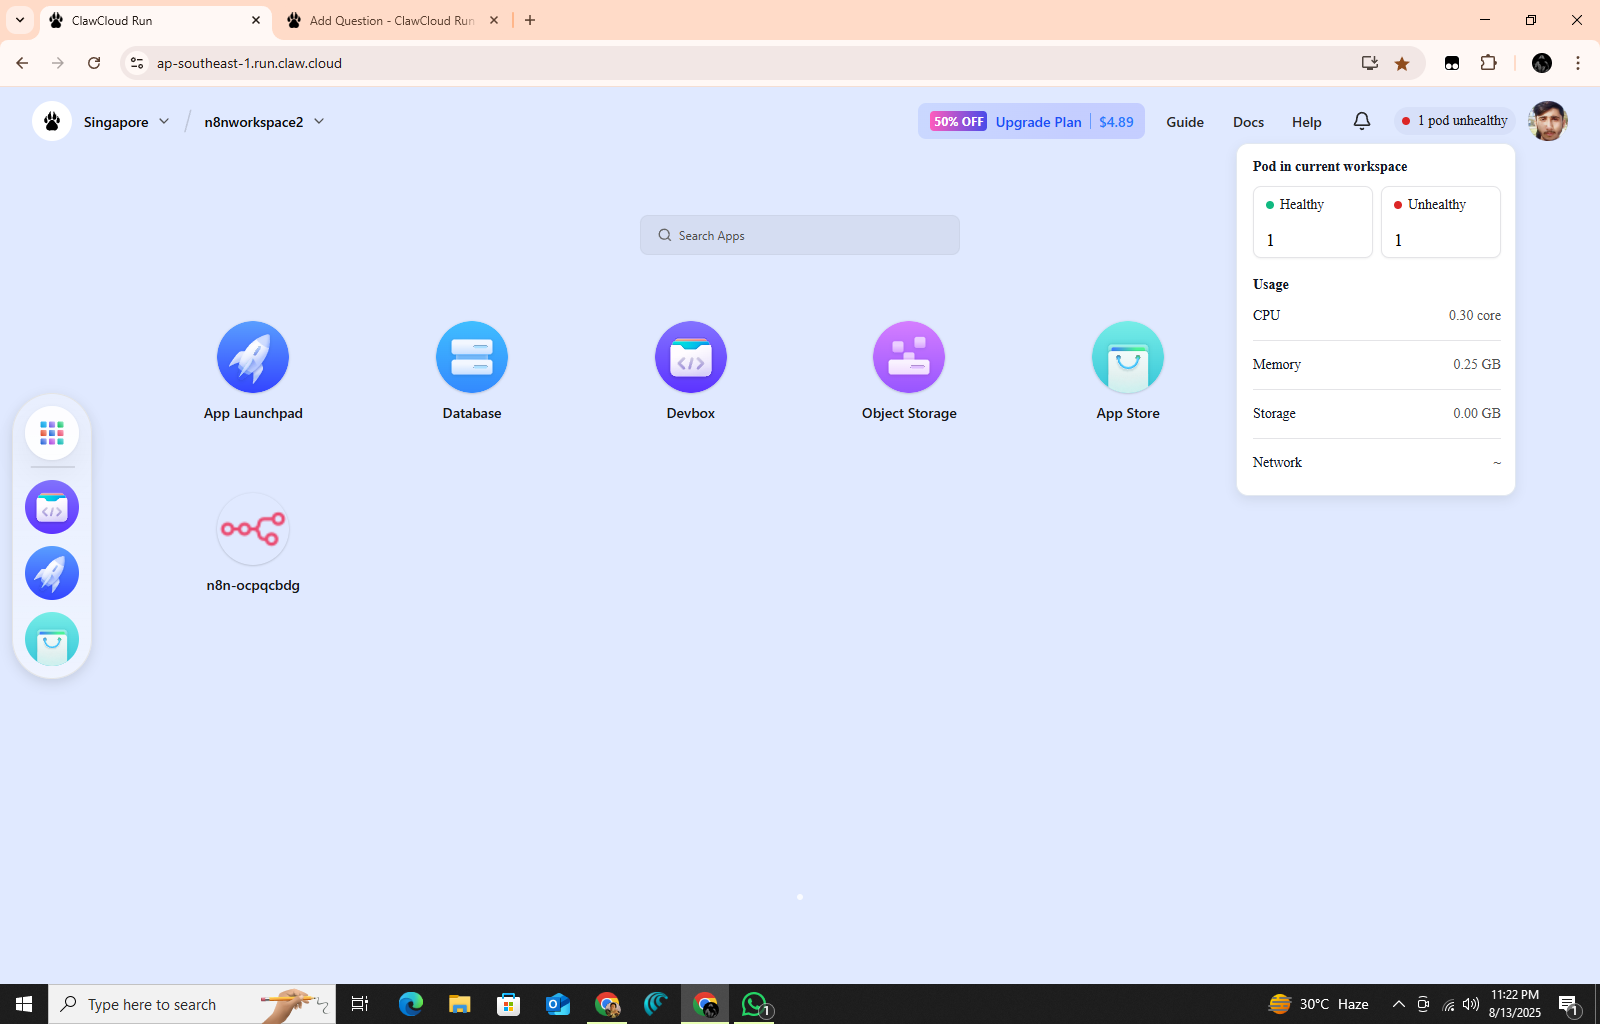Click the App Store icon in the side dock
The height and width of the screenshot is (1024, 1600).
[52, 639]
